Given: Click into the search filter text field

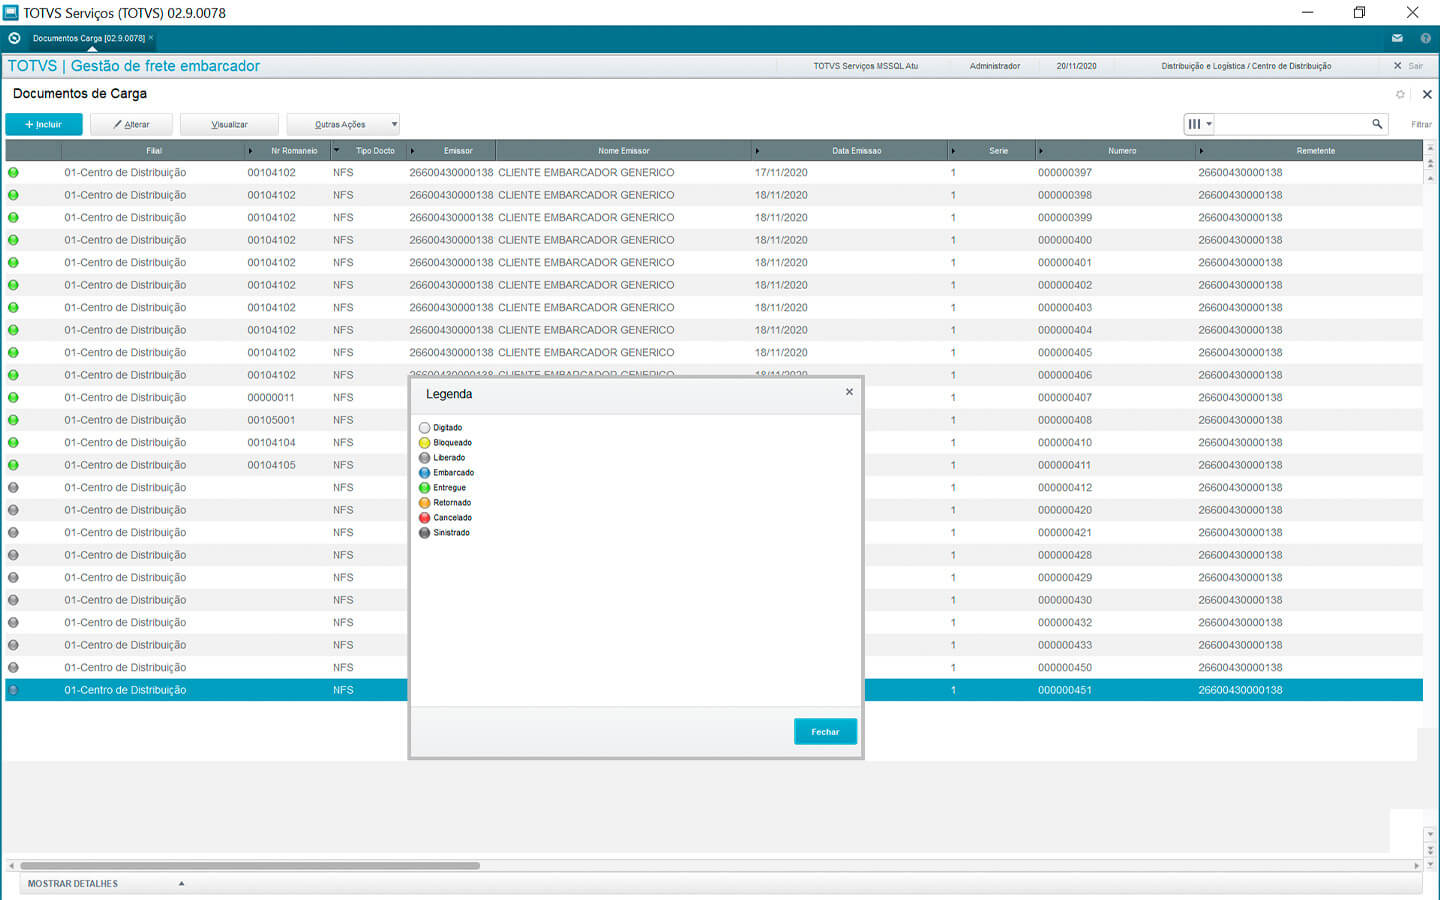Looking at the screenshot, I should 1290,124.
